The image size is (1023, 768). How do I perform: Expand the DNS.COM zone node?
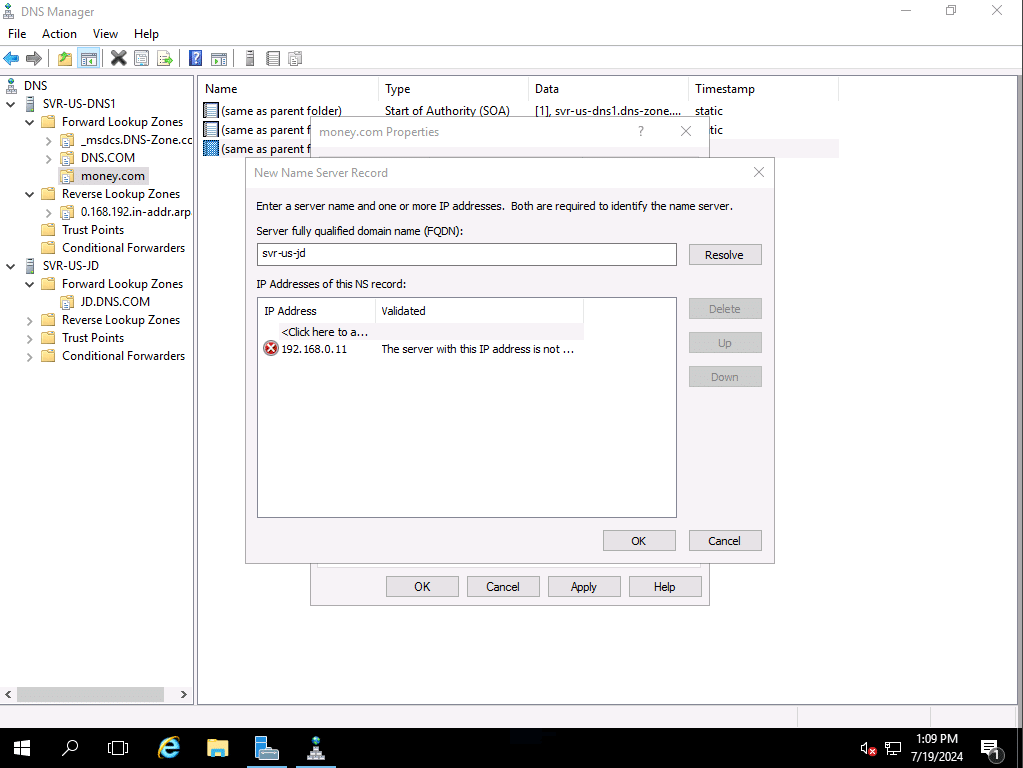pos(48,158)
